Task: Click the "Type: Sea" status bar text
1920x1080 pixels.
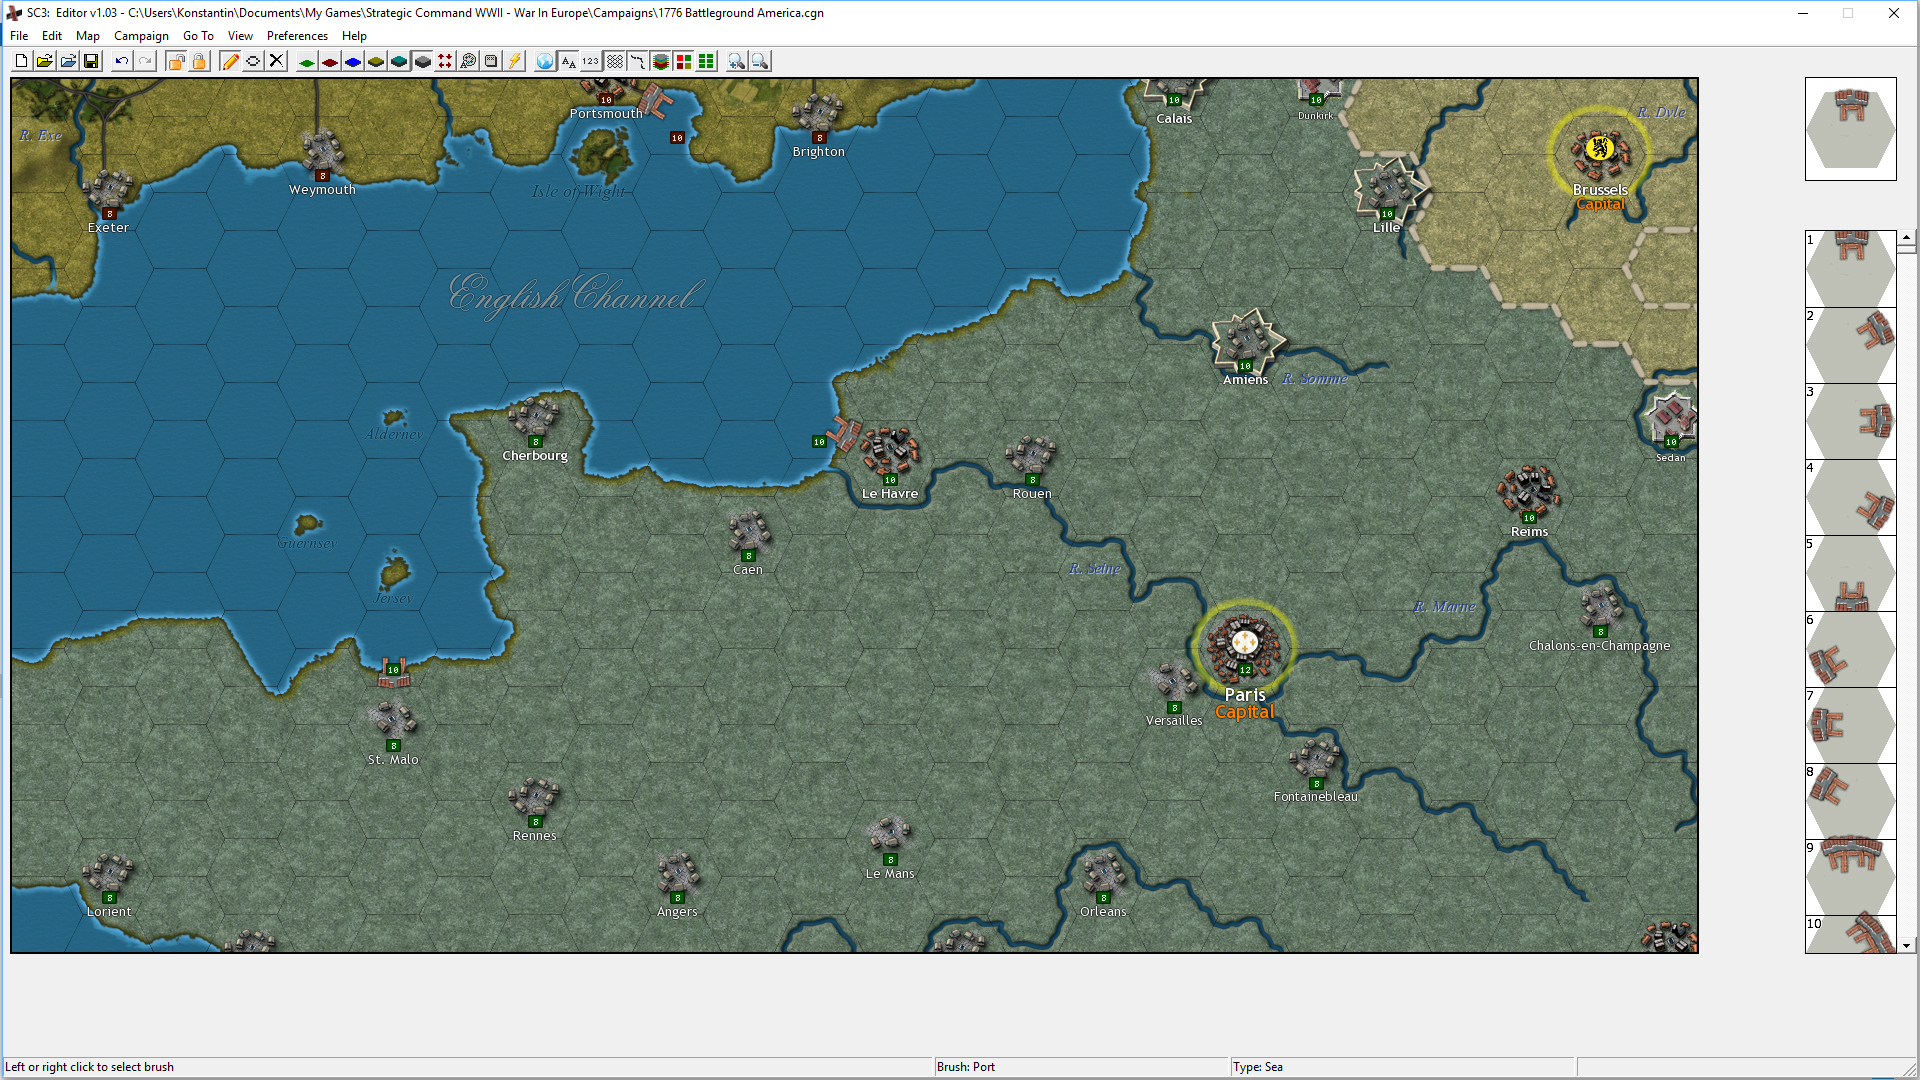Action: 1258,1067
